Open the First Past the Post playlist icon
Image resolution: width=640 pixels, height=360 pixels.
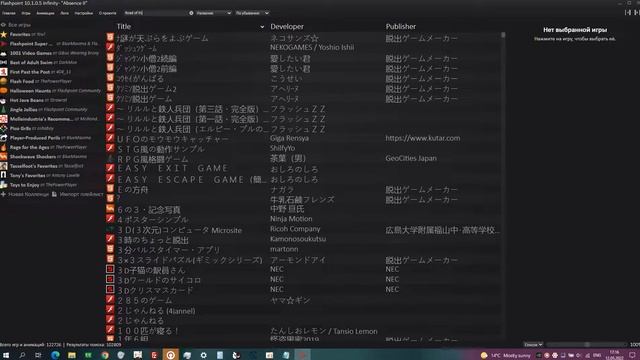tap(4, 72)
